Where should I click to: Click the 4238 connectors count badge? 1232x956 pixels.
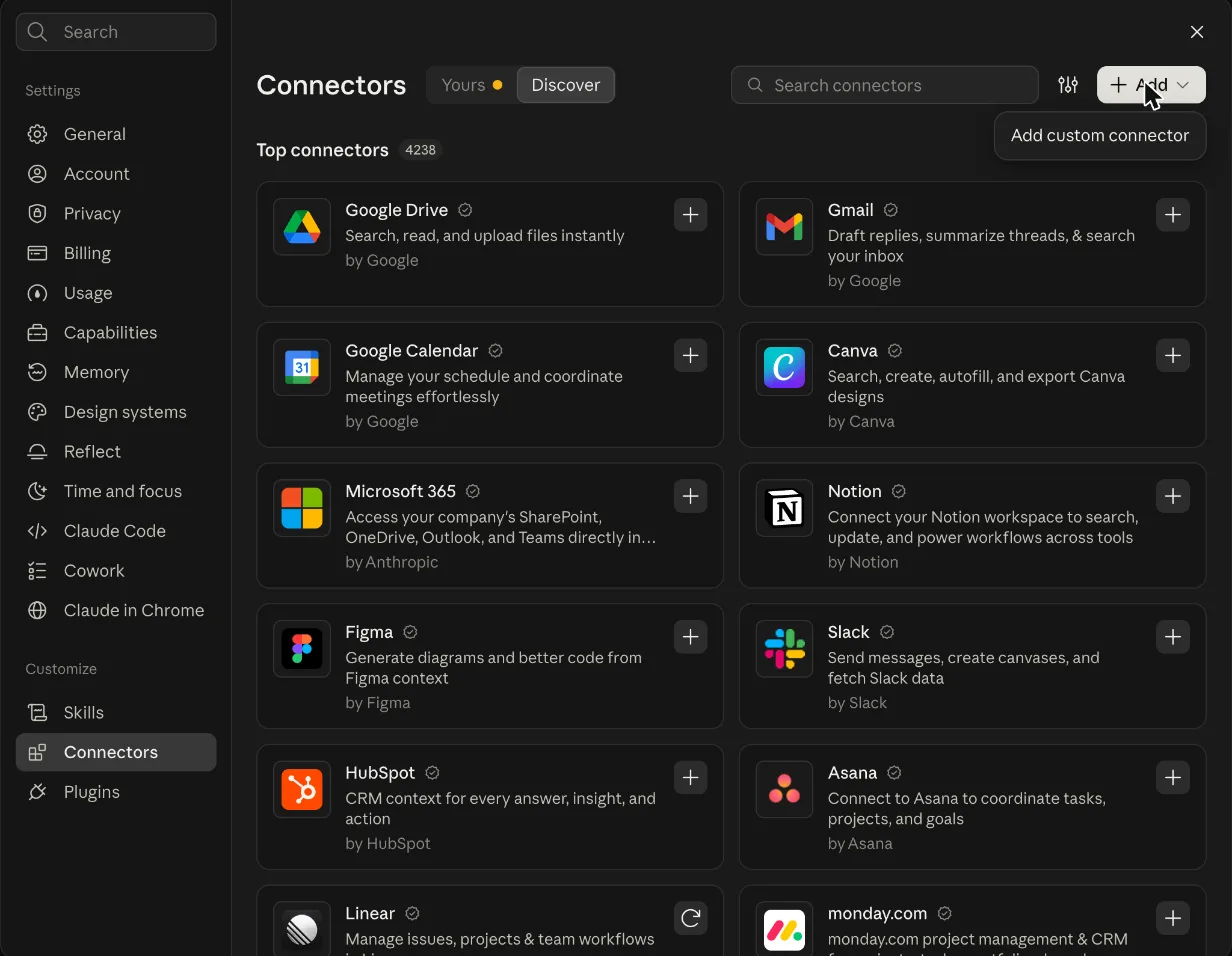click(420, 150)
